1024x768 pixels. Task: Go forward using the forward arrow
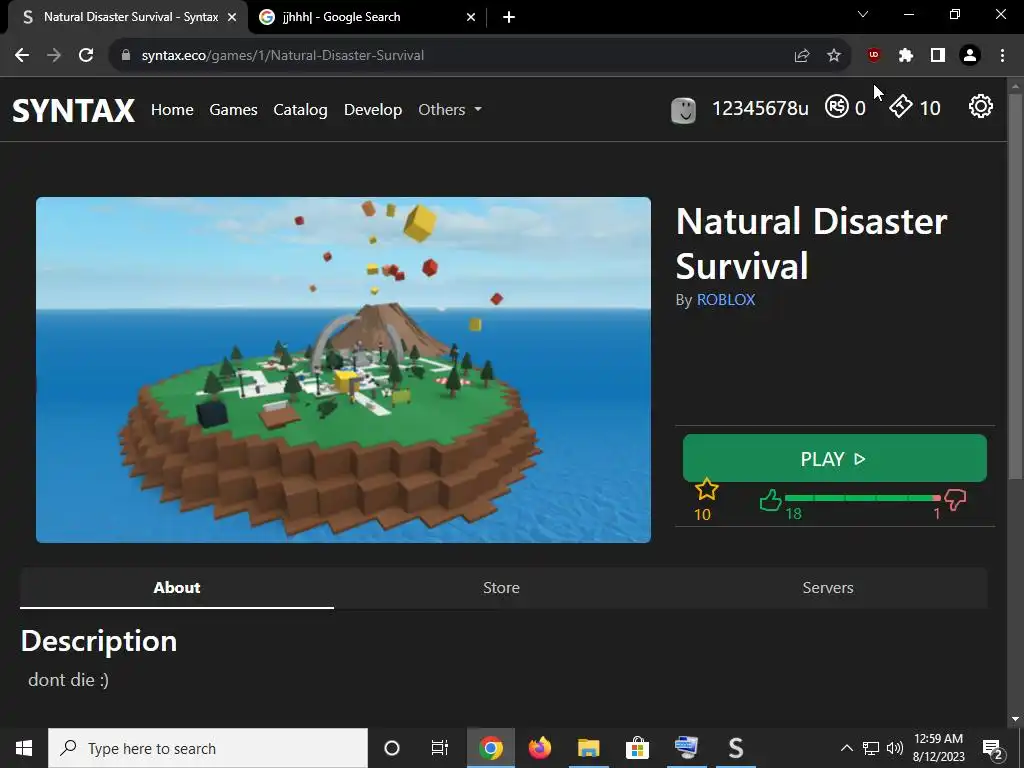(x=54, y=56)
